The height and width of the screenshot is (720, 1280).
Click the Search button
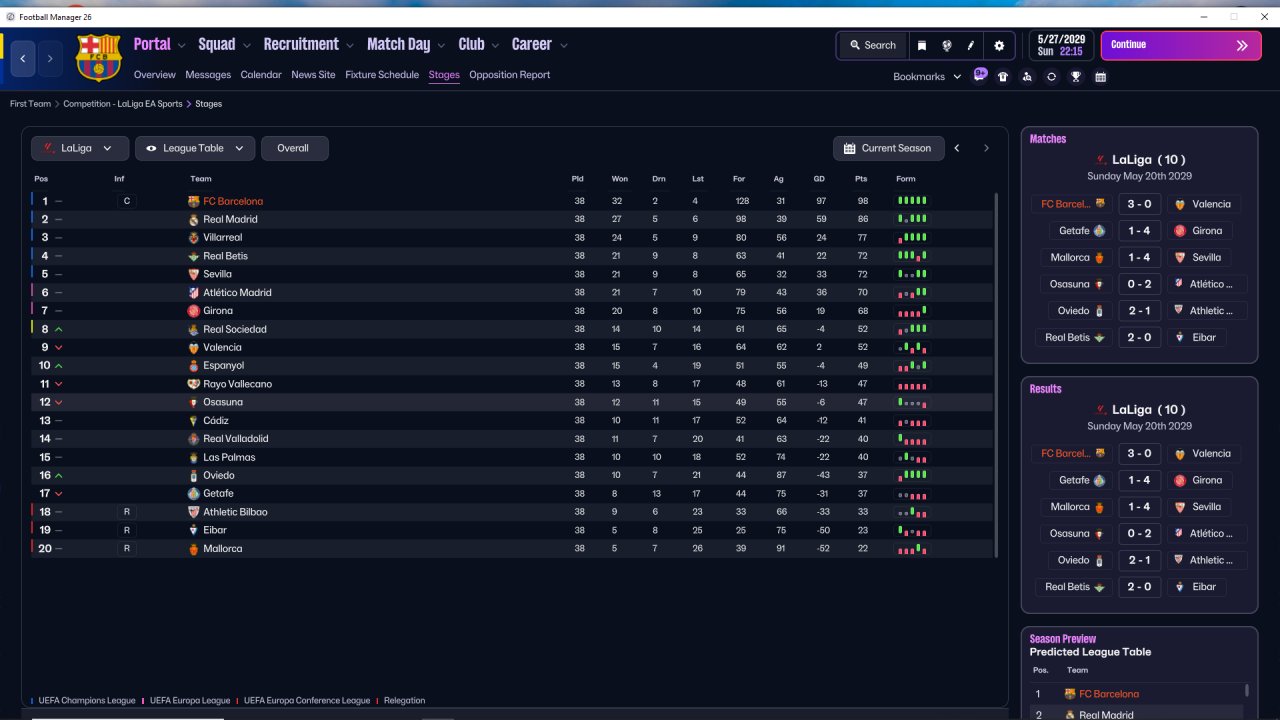[873, 45]
